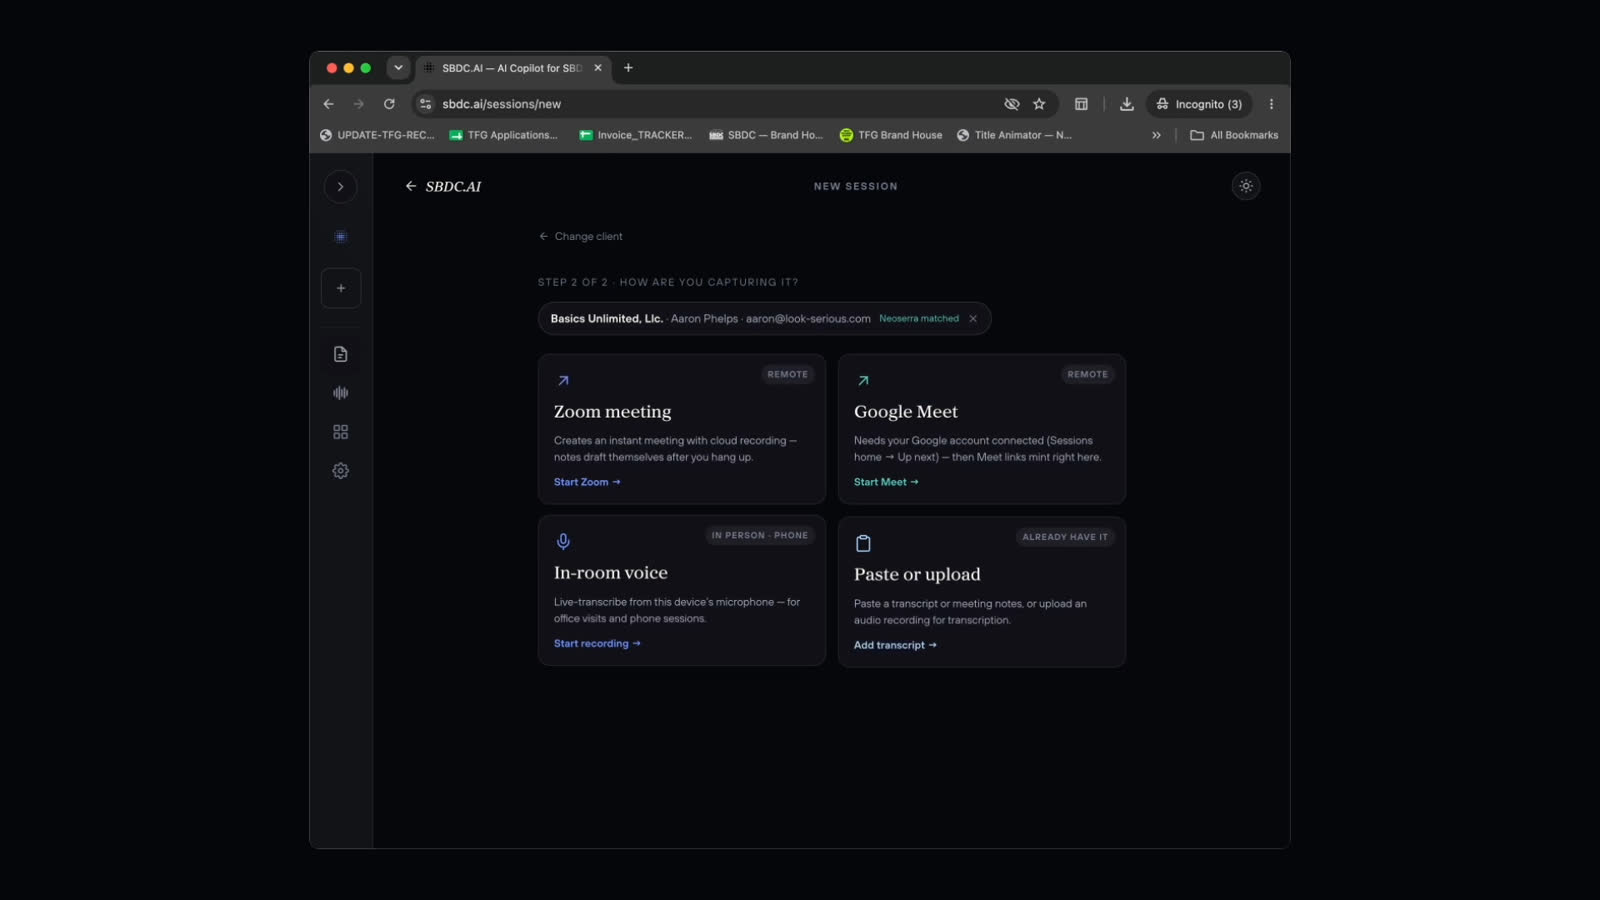
Task: Open All Bookmarks folder
Action: pos(1234,135)
